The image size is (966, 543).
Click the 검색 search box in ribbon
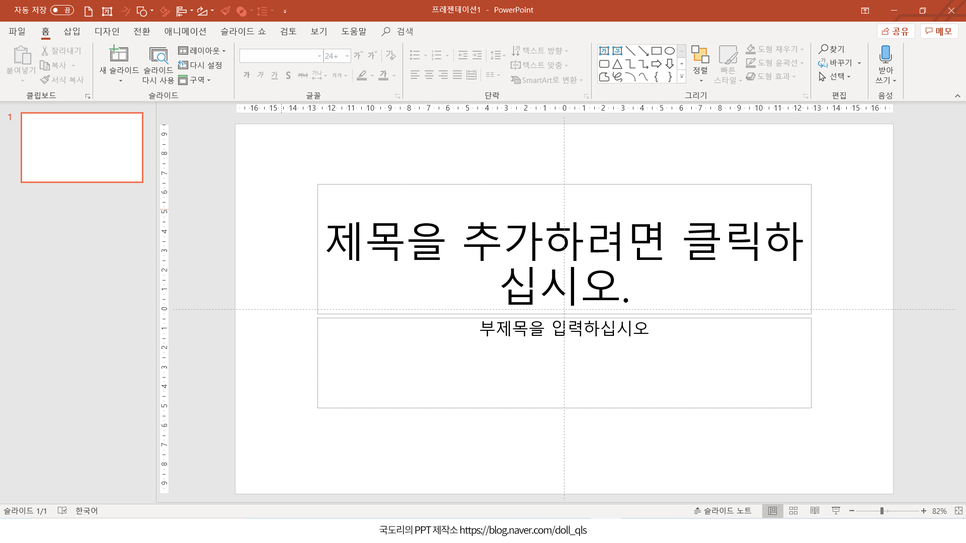click(x=398, y=31)
